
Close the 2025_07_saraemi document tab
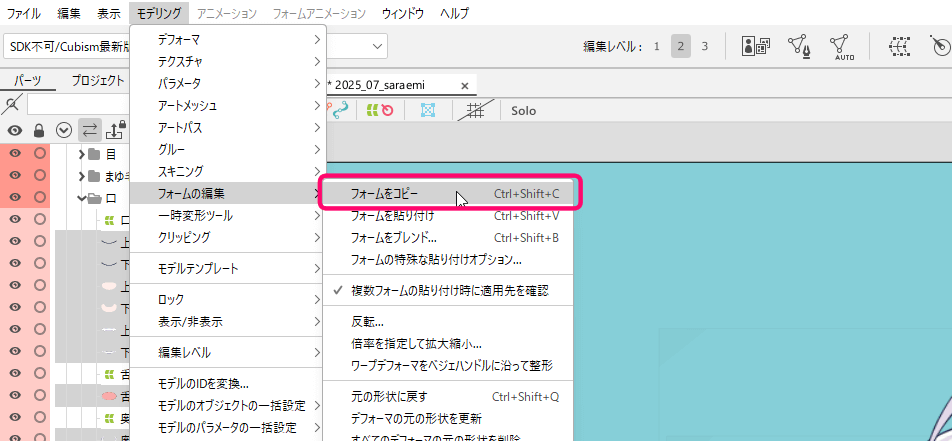point(464,85)
